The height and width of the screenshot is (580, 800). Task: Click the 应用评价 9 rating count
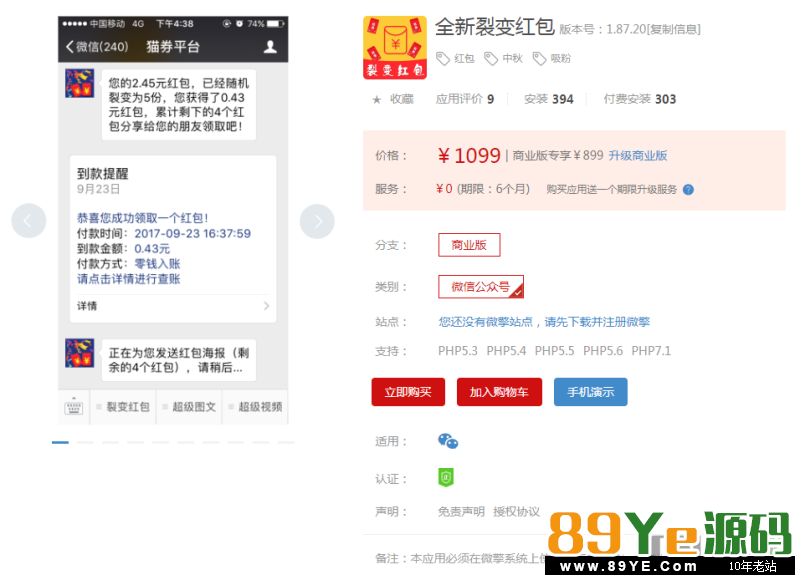(465, 99)
